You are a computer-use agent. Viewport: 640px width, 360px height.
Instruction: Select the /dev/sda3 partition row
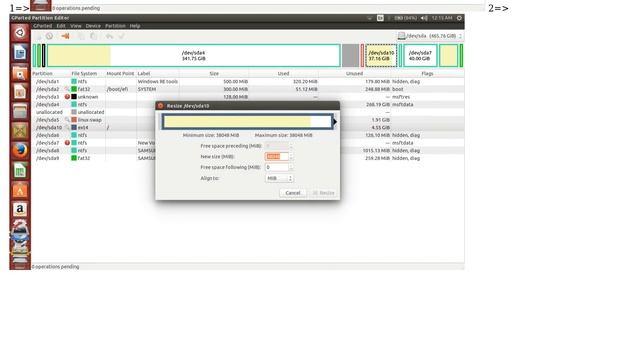[x=248, y=97]
